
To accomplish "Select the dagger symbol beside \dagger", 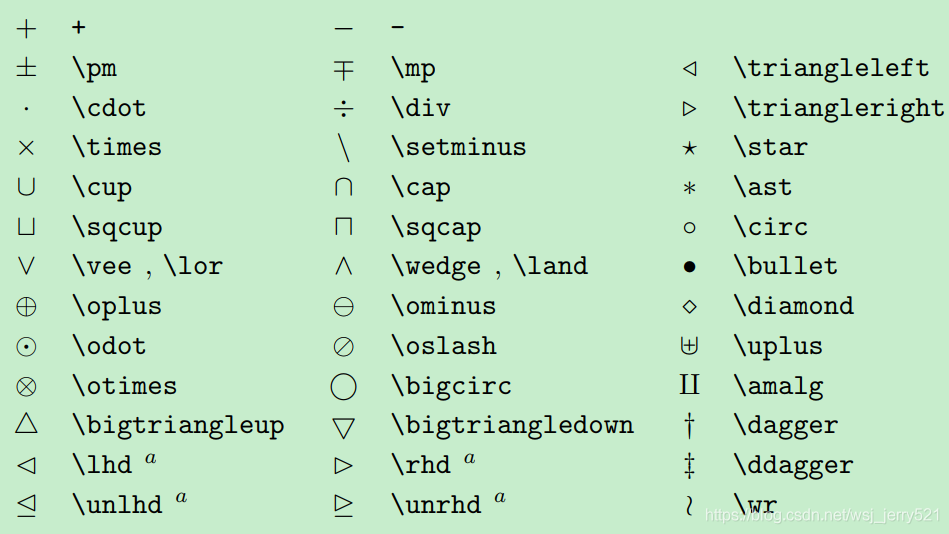I will click(689, 426).
